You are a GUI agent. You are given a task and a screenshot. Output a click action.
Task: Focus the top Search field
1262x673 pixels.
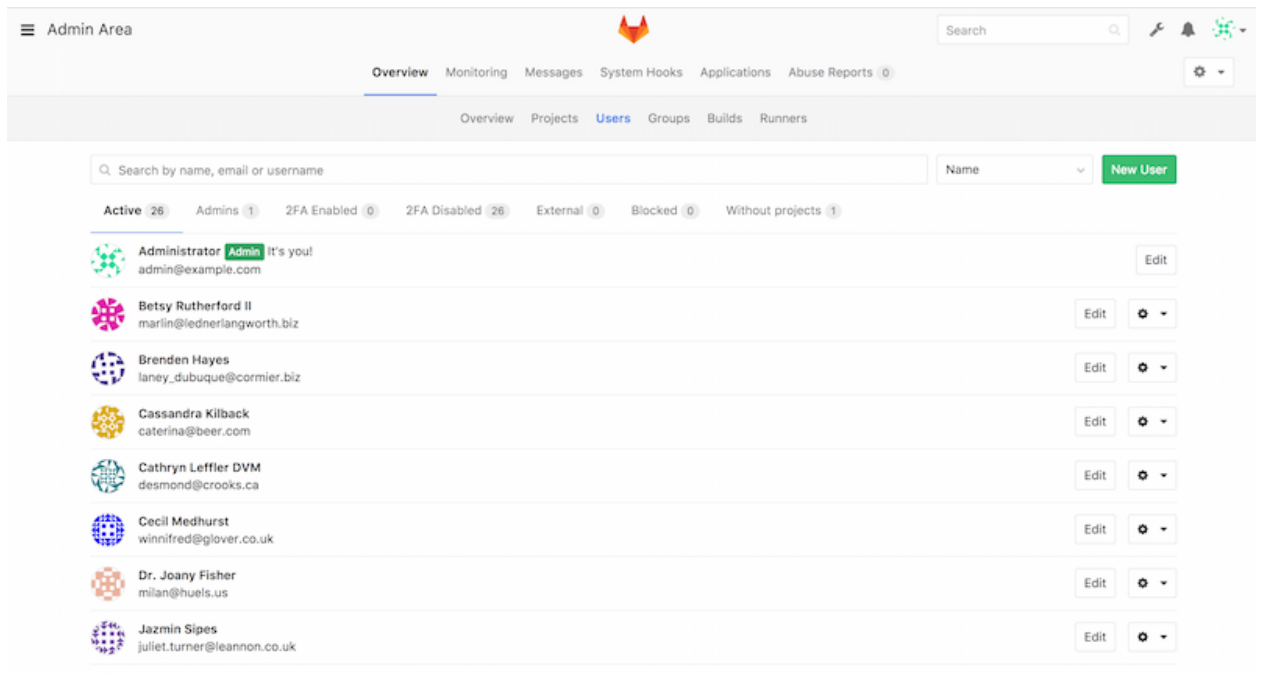1033,30
